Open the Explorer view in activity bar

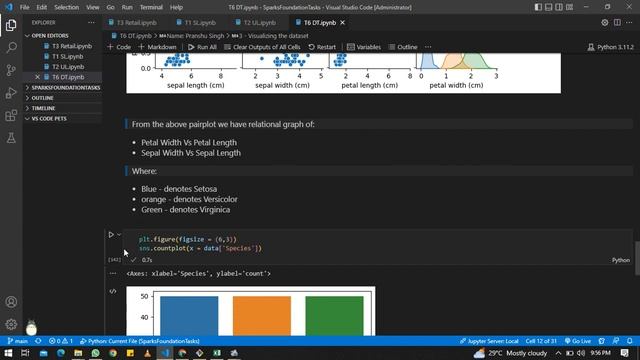pyautogui.click(x=11, y=25)
